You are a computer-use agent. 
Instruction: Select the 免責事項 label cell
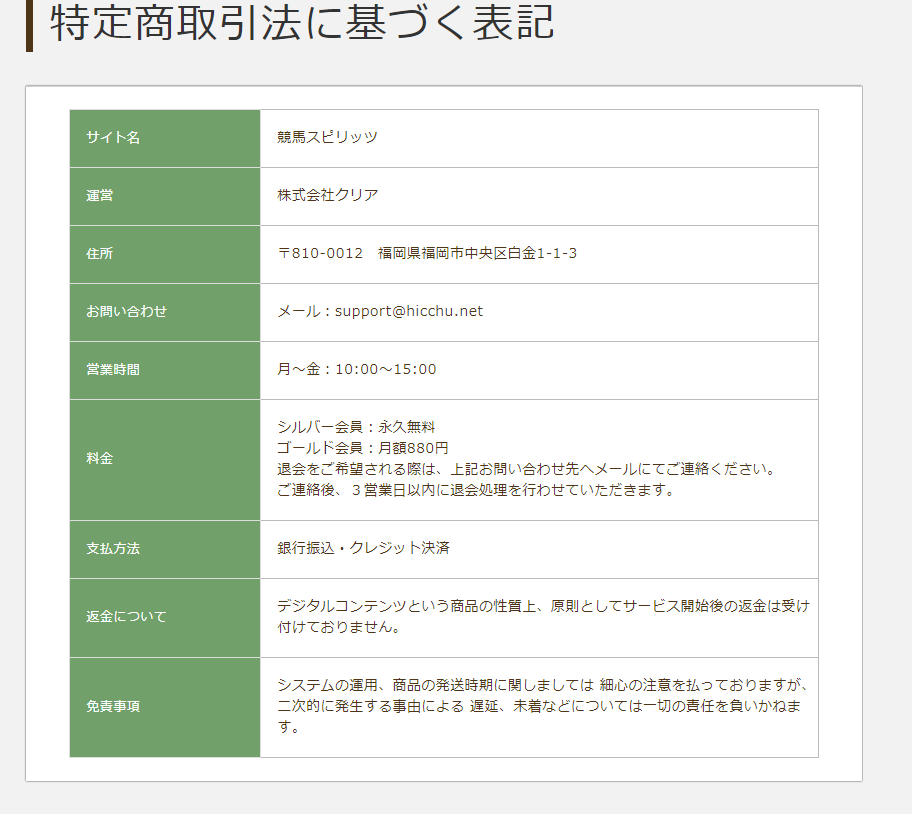165,708
